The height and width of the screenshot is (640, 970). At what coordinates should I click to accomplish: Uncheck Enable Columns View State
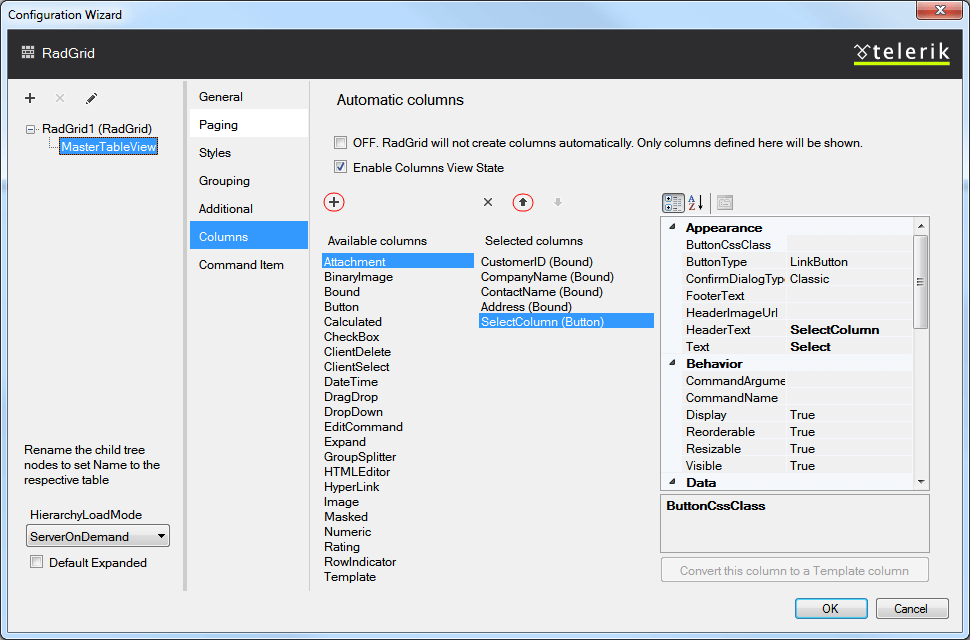(341, 168)
